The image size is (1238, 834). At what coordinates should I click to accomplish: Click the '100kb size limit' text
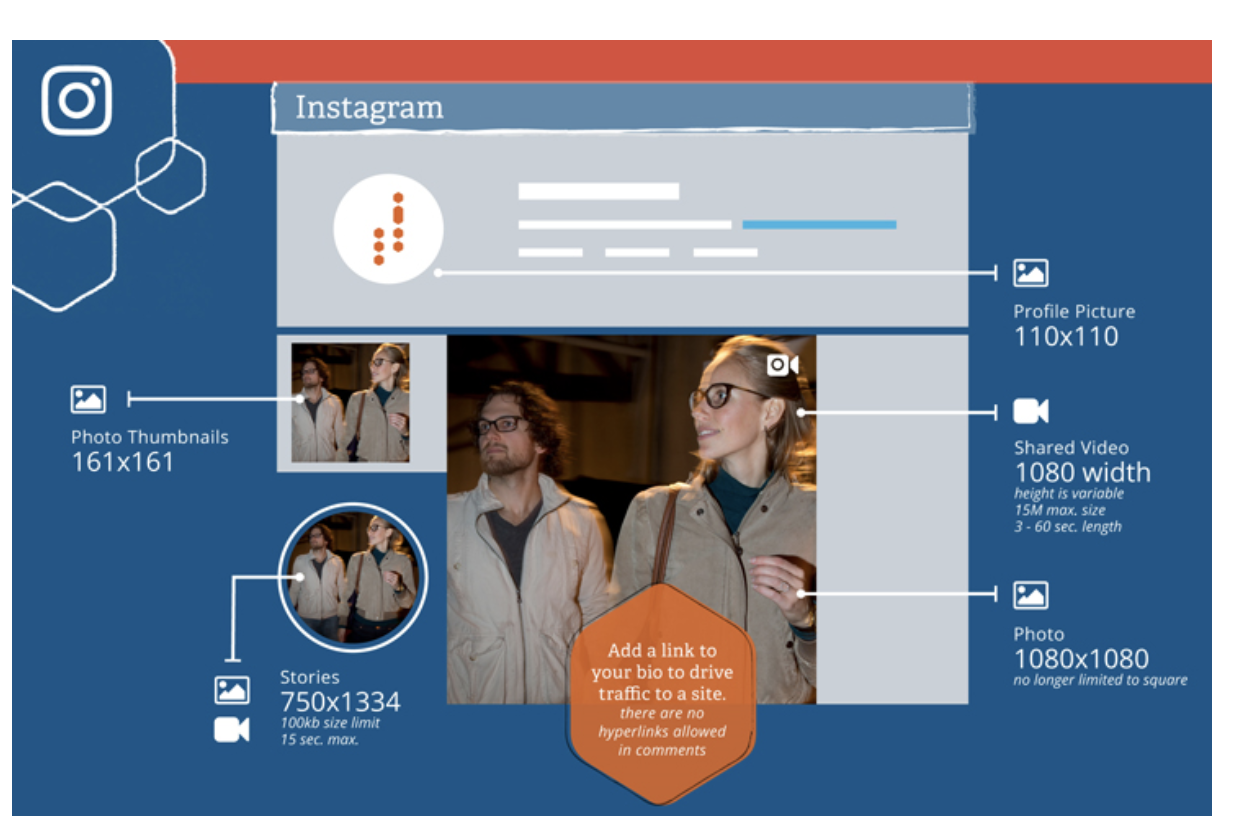[330, 722]
